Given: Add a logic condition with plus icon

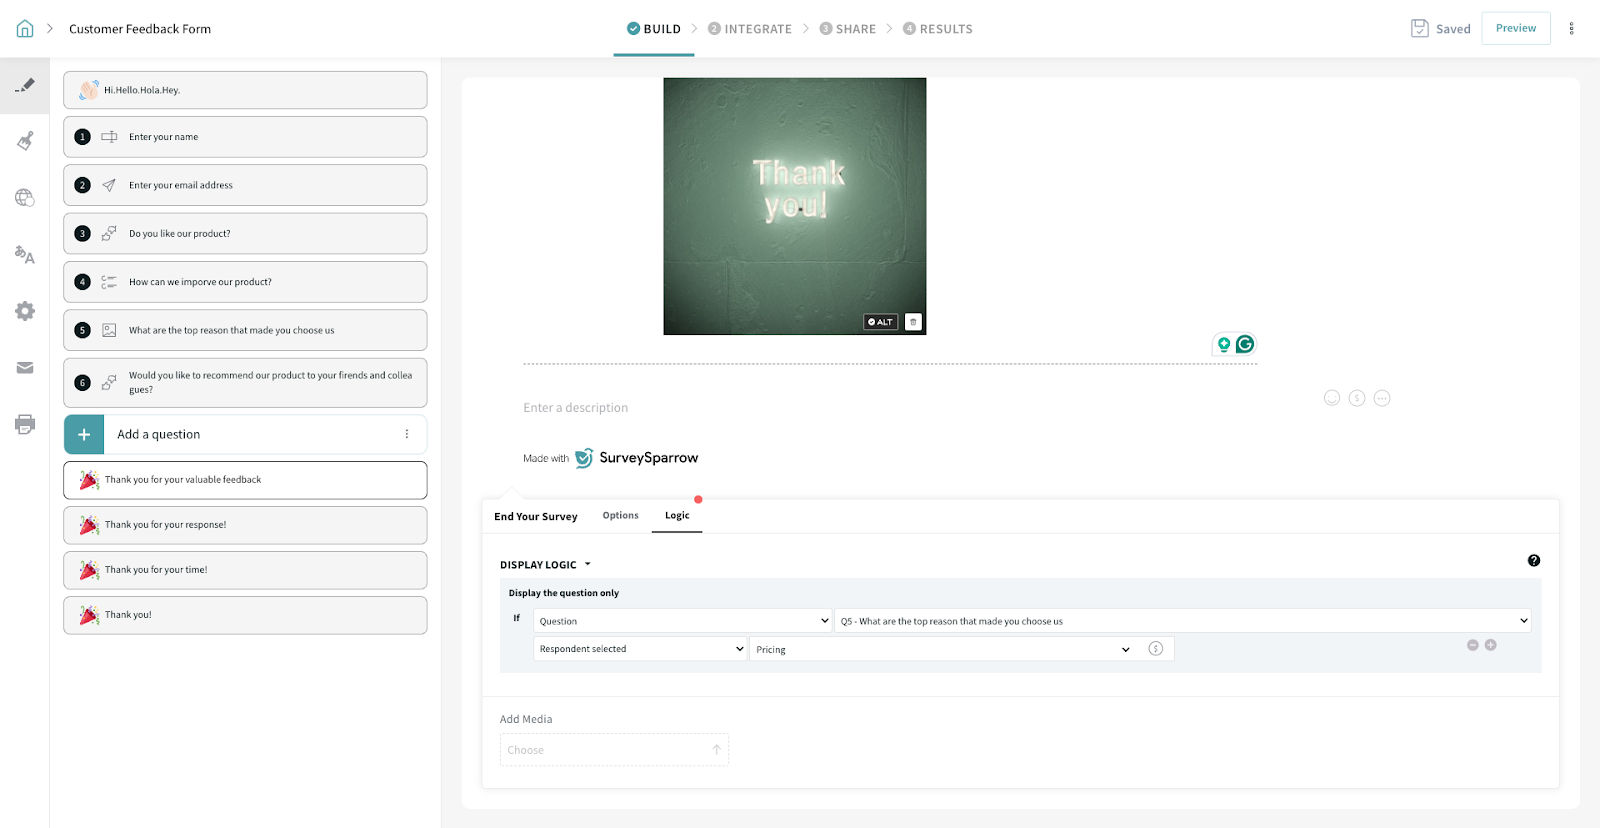Looking at the screenshot, I should pyautogui.click(x=1490, y=645).
